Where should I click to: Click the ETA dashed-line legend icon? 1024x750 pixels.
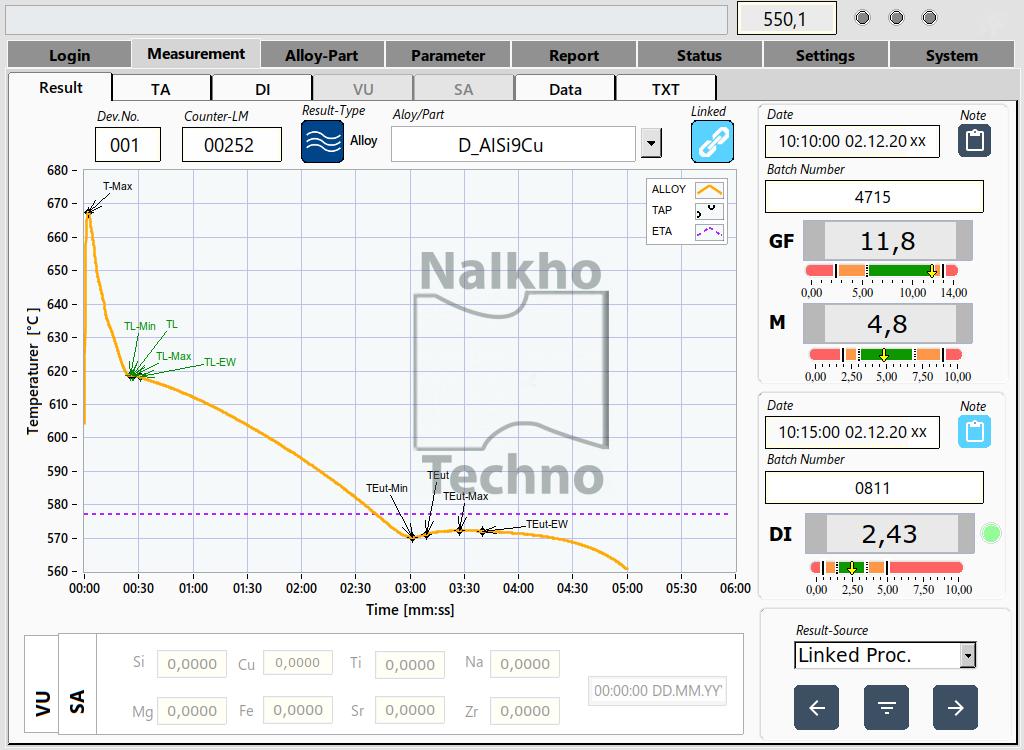709,232
